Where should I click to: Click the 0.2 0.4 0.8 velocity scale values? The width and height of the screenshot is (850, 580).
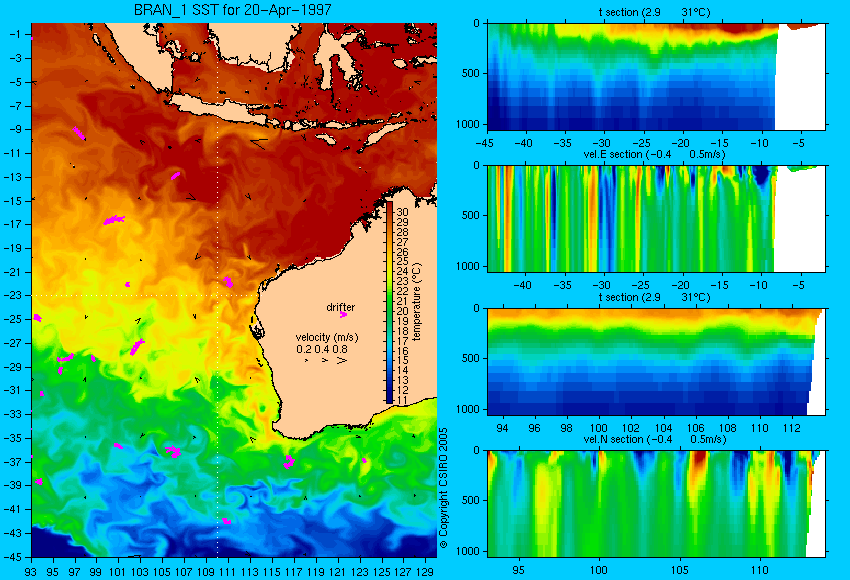[322, 349]
